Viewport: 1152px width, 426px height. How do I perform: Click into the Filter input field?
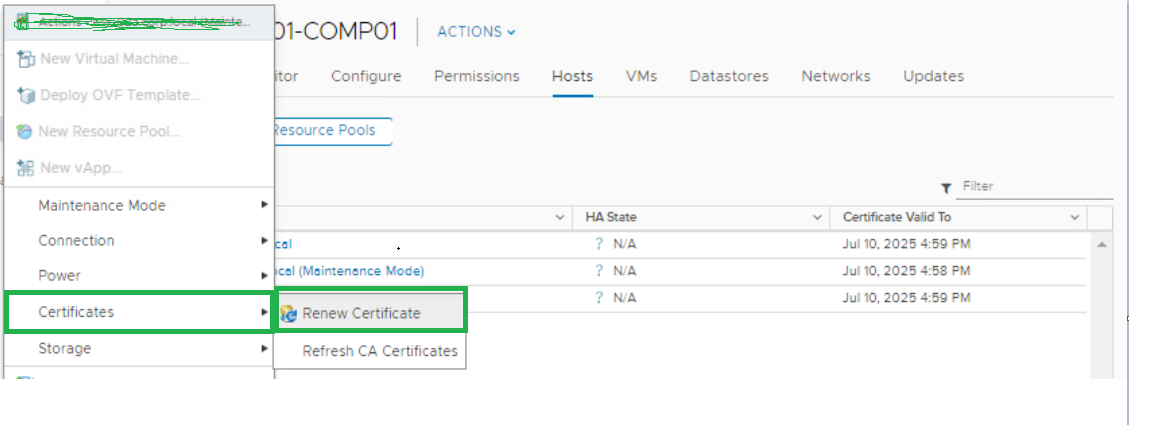pyautogui.click(x=1034, y=187)
